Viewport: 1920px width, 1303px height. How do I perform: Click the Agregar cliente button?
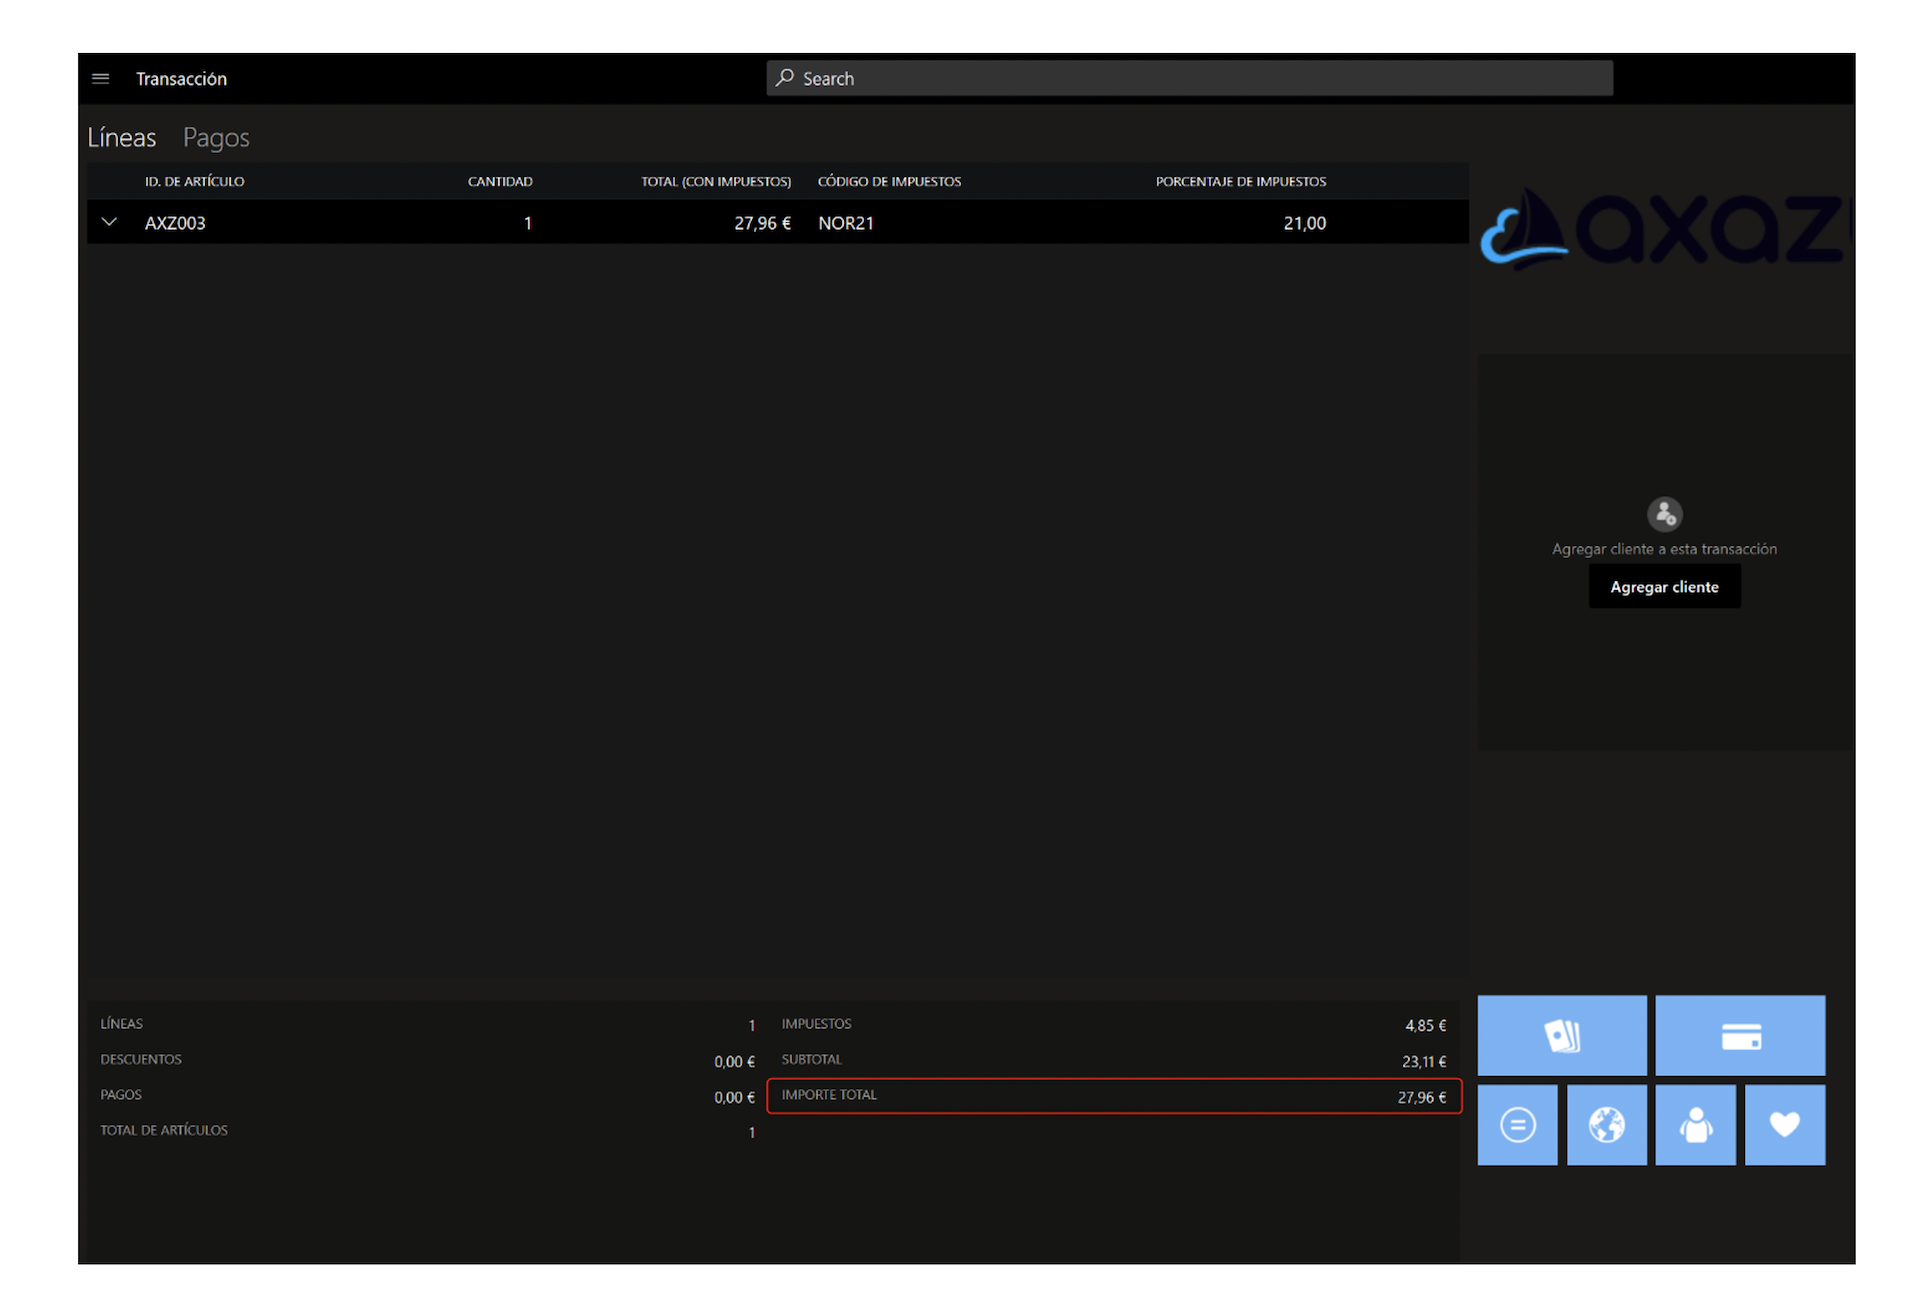click(x=1664, y=587)
